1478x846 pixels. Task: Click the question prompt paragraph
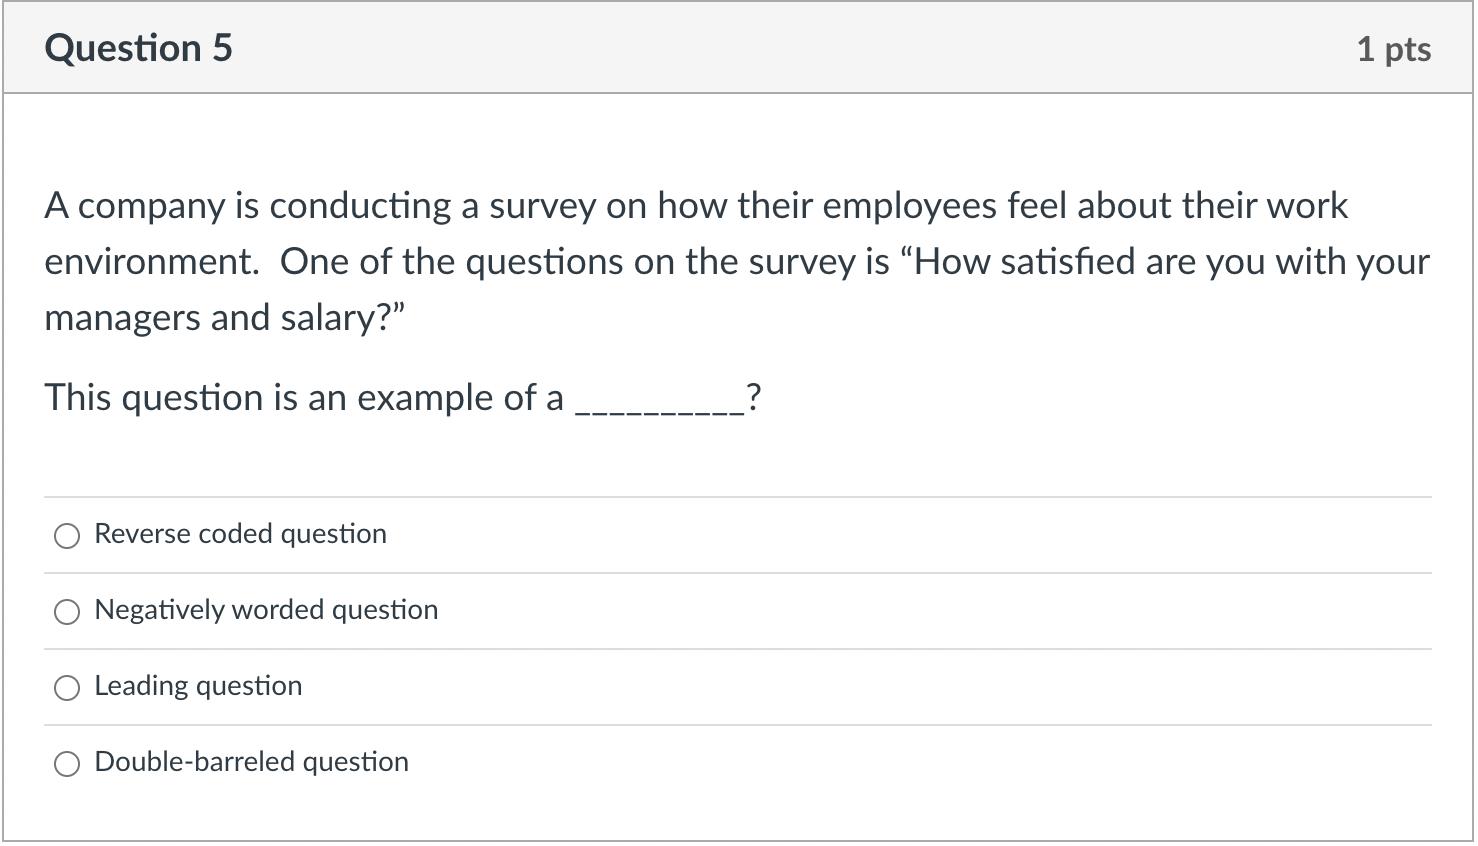(700, 261)
